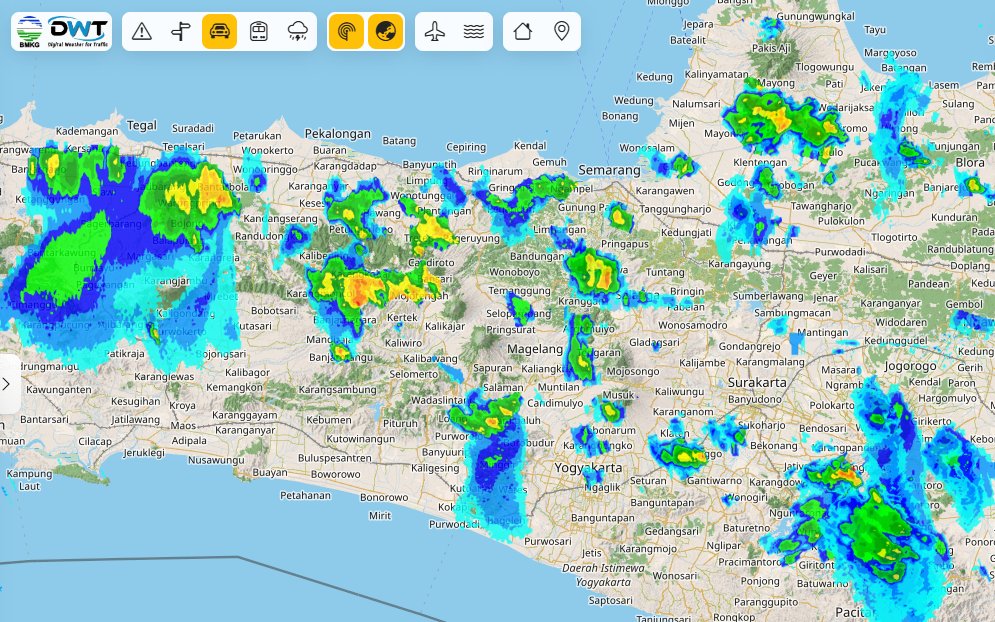995x622 pixels.
Task: Select the airplane aviation mode
Action: click(x=435, y=31)
